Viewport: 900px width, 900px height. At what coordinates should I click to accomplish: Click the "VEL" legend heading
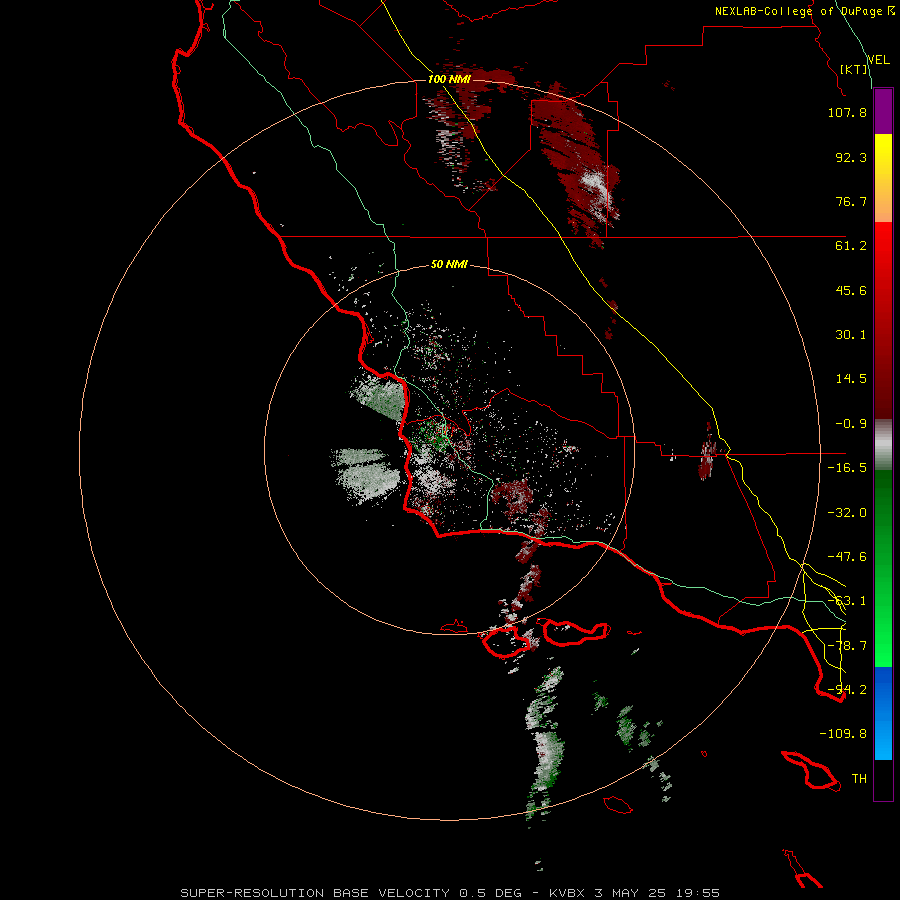tap(879, 60)
